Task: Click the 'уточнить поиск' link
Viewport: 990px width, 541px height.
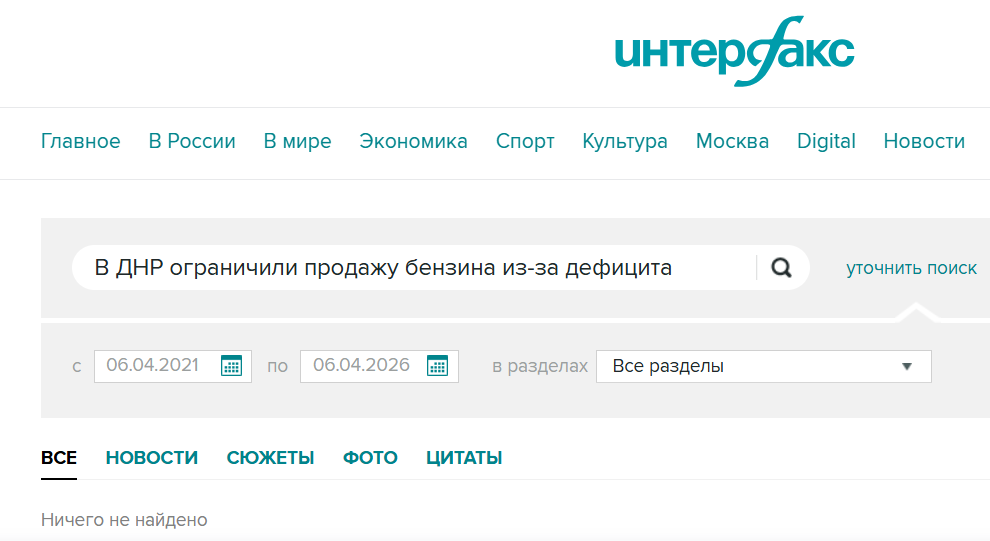Action: click(x=911, y=268)
